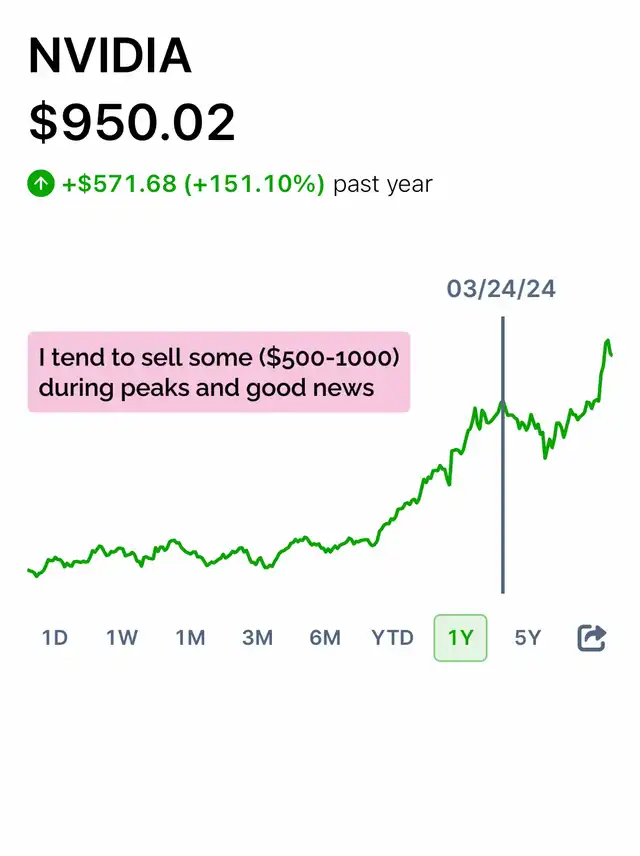The image size is (640, 856).
Task: Open the pink sell-strategy note
Action: [218, 372]
